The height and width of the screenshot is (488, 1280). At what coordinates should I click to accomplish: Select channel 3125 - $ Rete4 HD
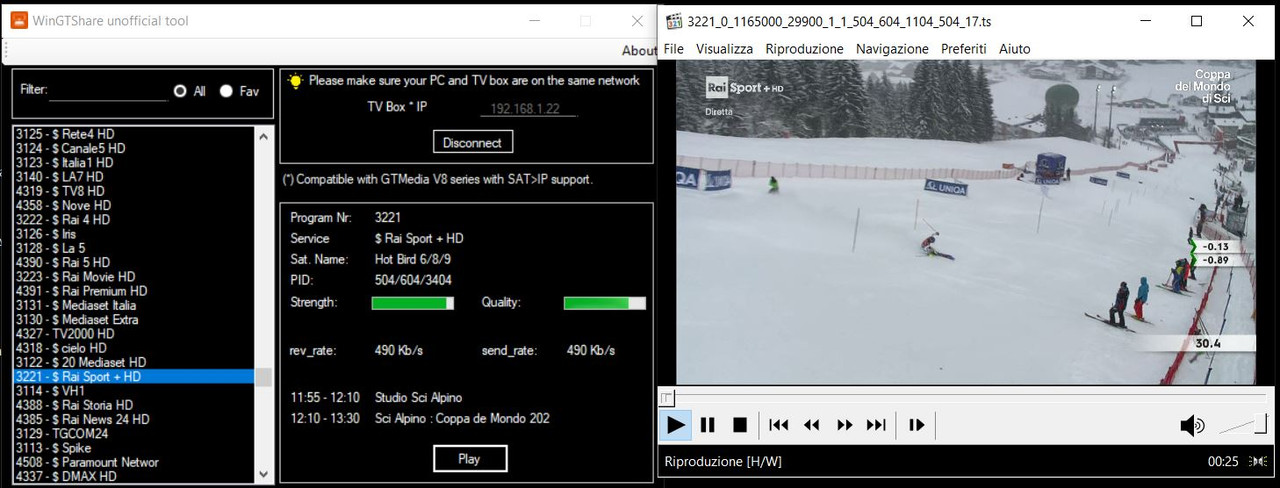click(134, 134)
